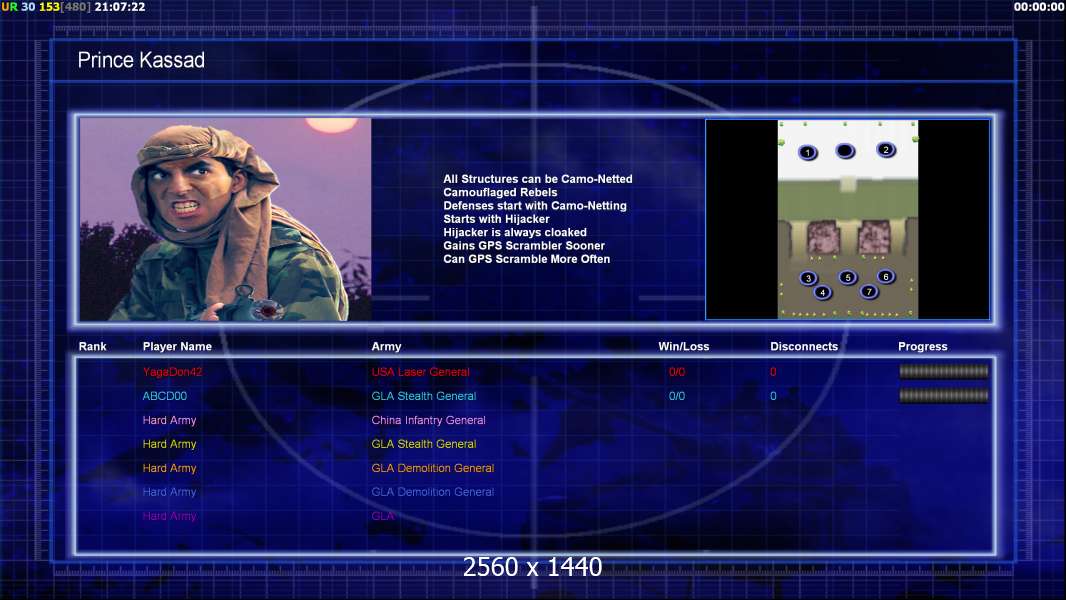Click ABCD00's 0/0 win/loss value
Screen dimensions: 1066x600
click(676, 395)
